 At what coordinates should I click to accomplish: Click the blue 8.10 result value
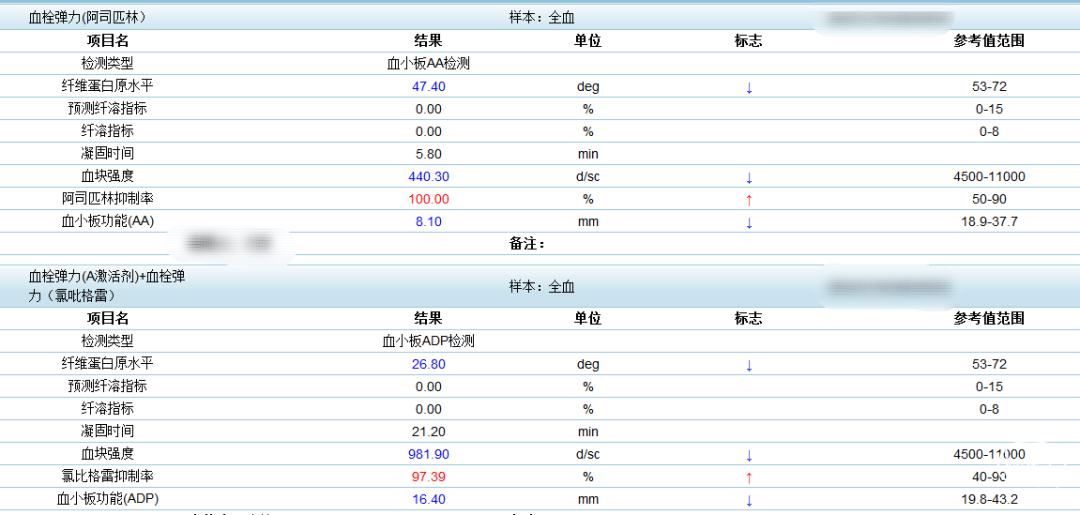pos(428,222)
